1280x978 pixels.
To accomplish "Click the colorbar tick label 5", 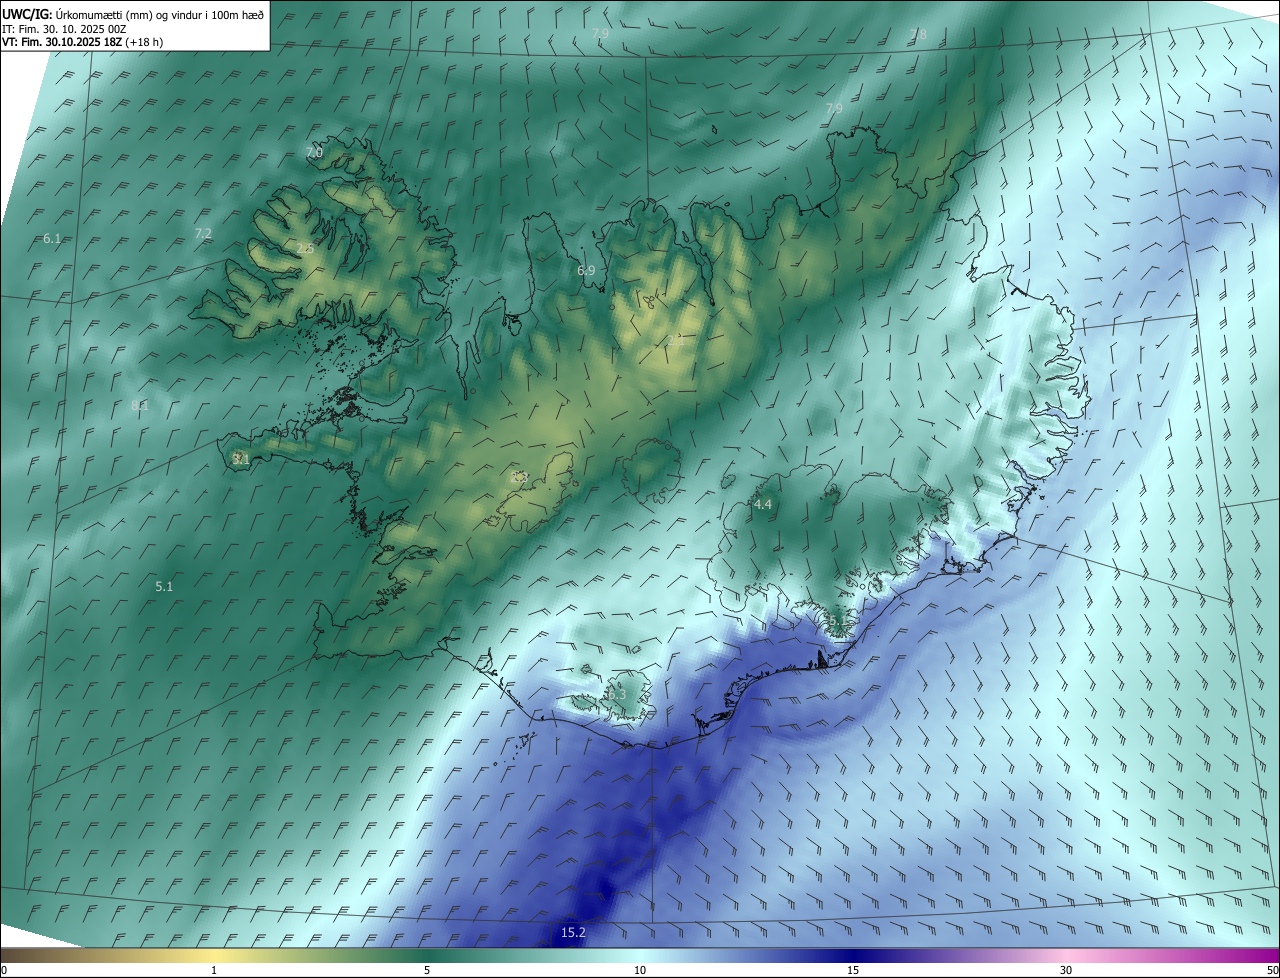I will (x=427, y=970).
